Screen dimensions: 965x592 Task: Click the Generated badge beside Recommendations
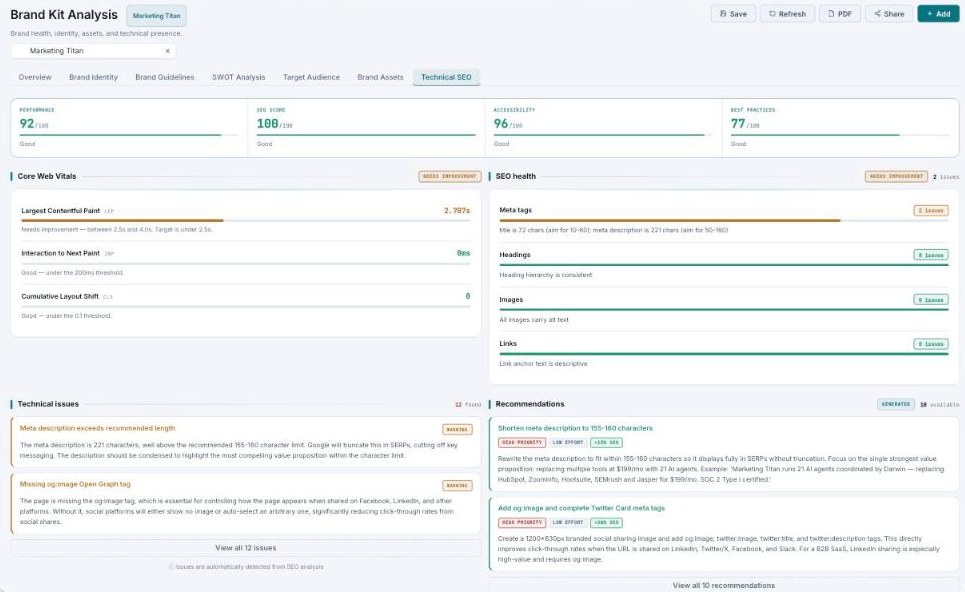coord(895,404)
